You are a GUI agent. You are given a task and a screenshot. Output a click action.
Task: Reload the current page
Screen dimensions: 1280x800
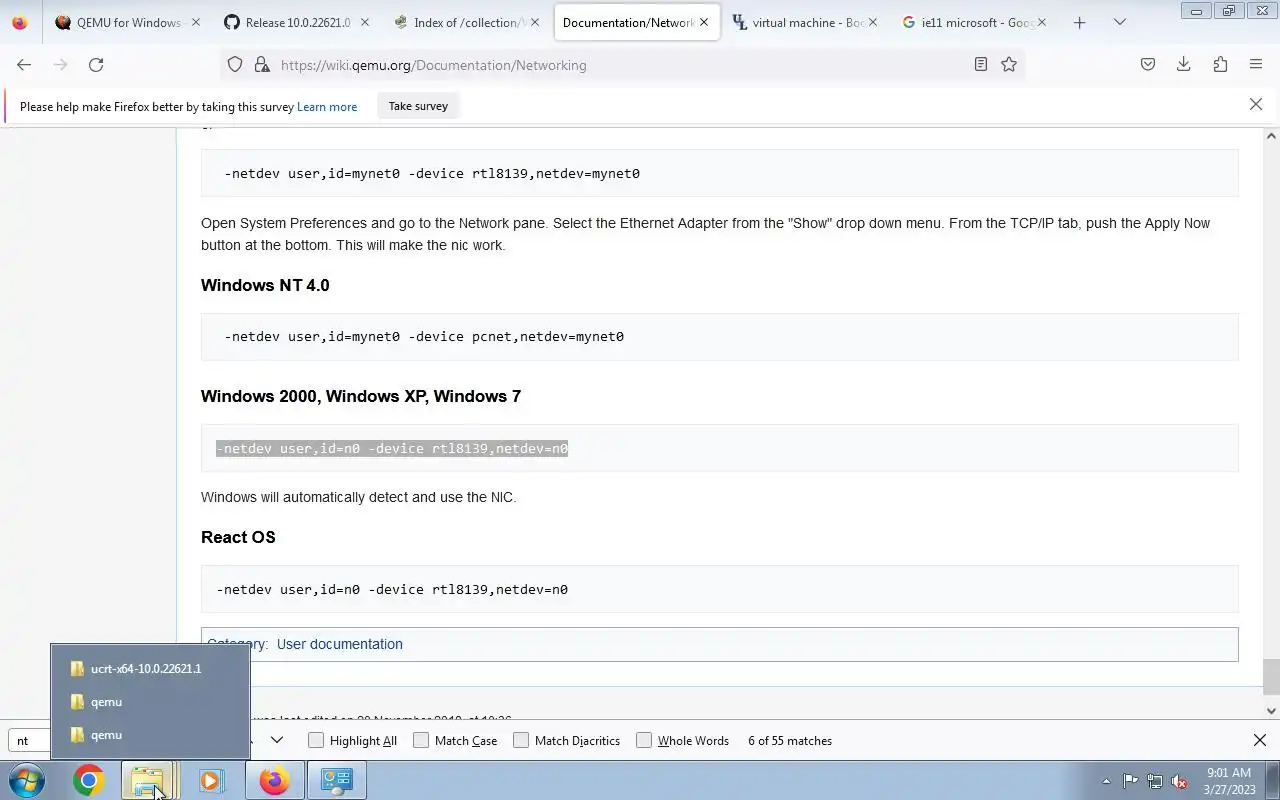(96, 65)
